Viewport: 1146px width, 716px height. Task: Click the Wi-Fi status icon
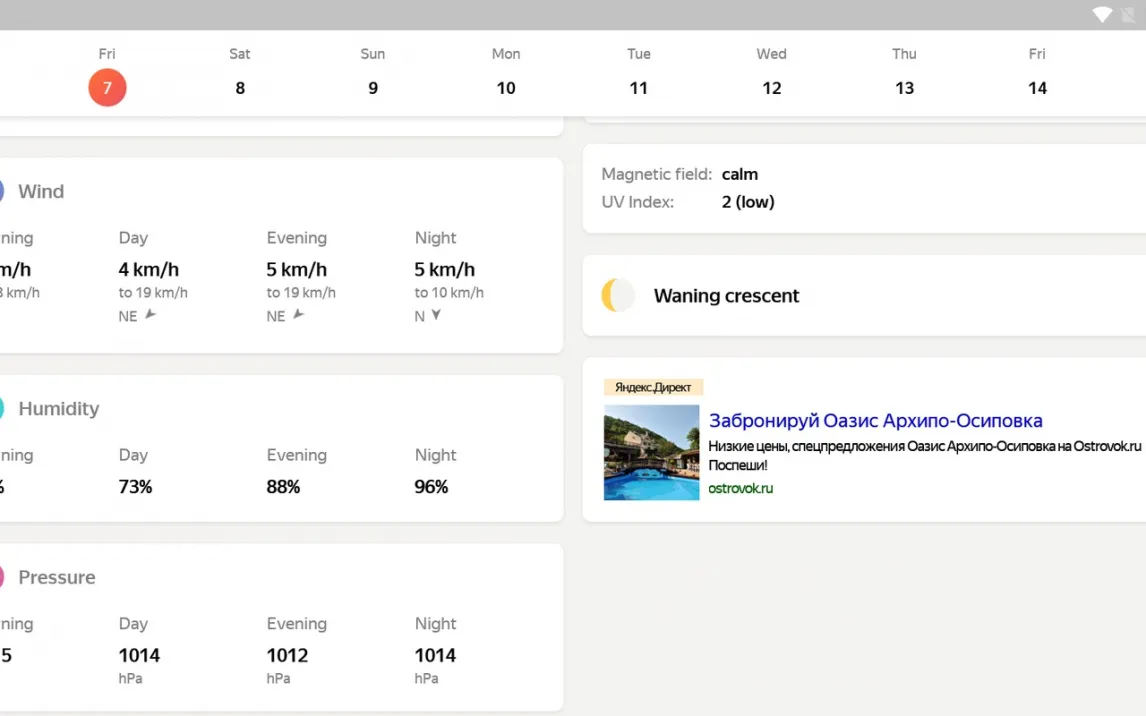point(1102,15)
